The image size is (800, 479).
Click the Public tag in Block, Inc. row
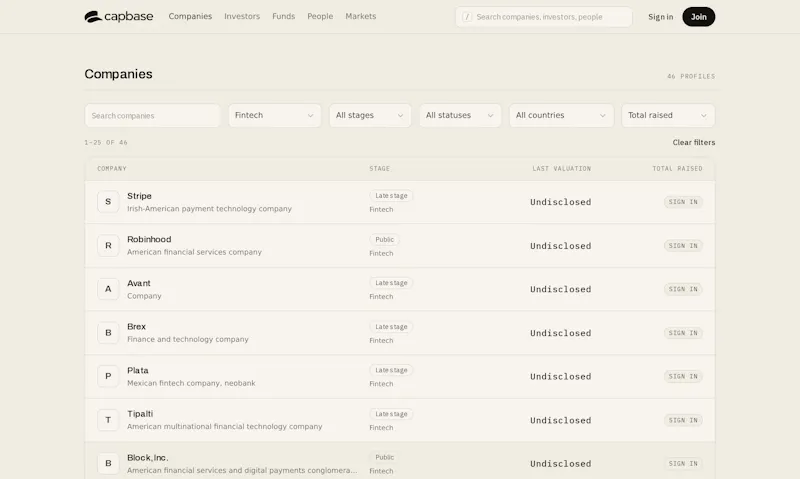[x=385, y=458]
